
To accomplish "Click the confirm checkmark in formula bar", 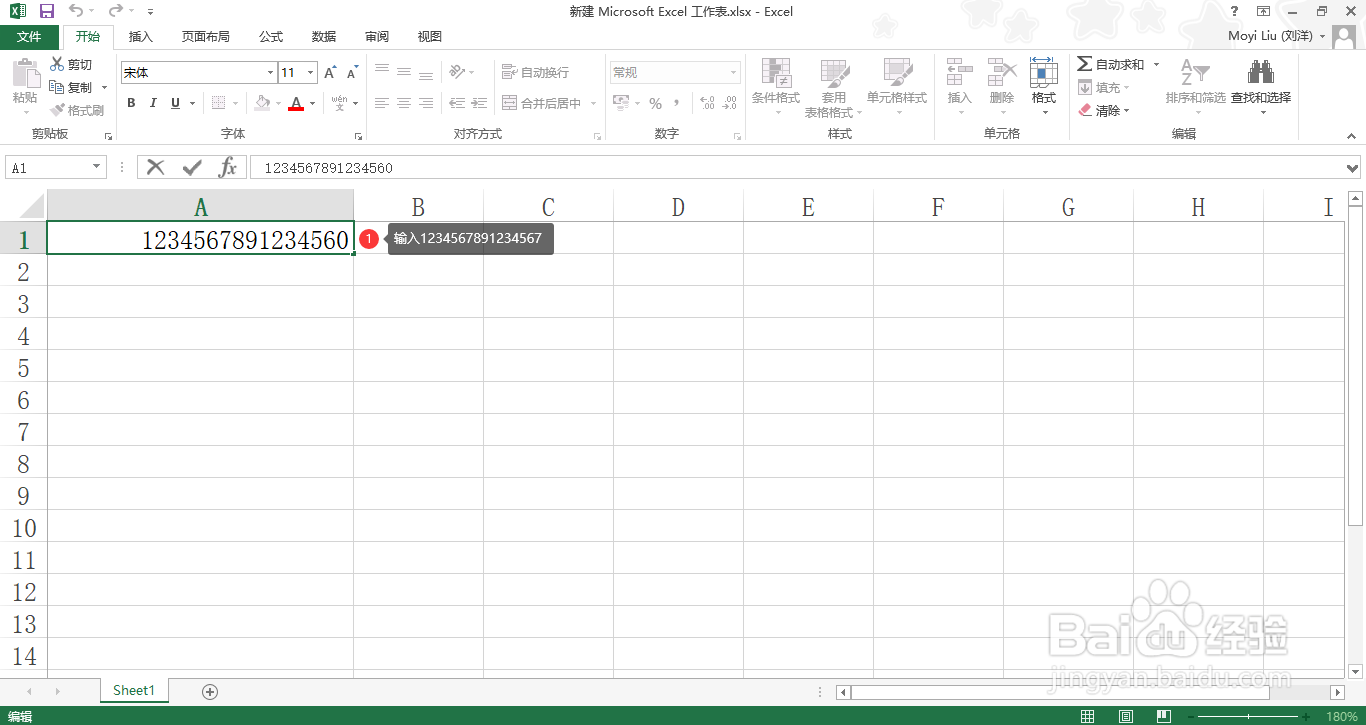I will point(191,167).
